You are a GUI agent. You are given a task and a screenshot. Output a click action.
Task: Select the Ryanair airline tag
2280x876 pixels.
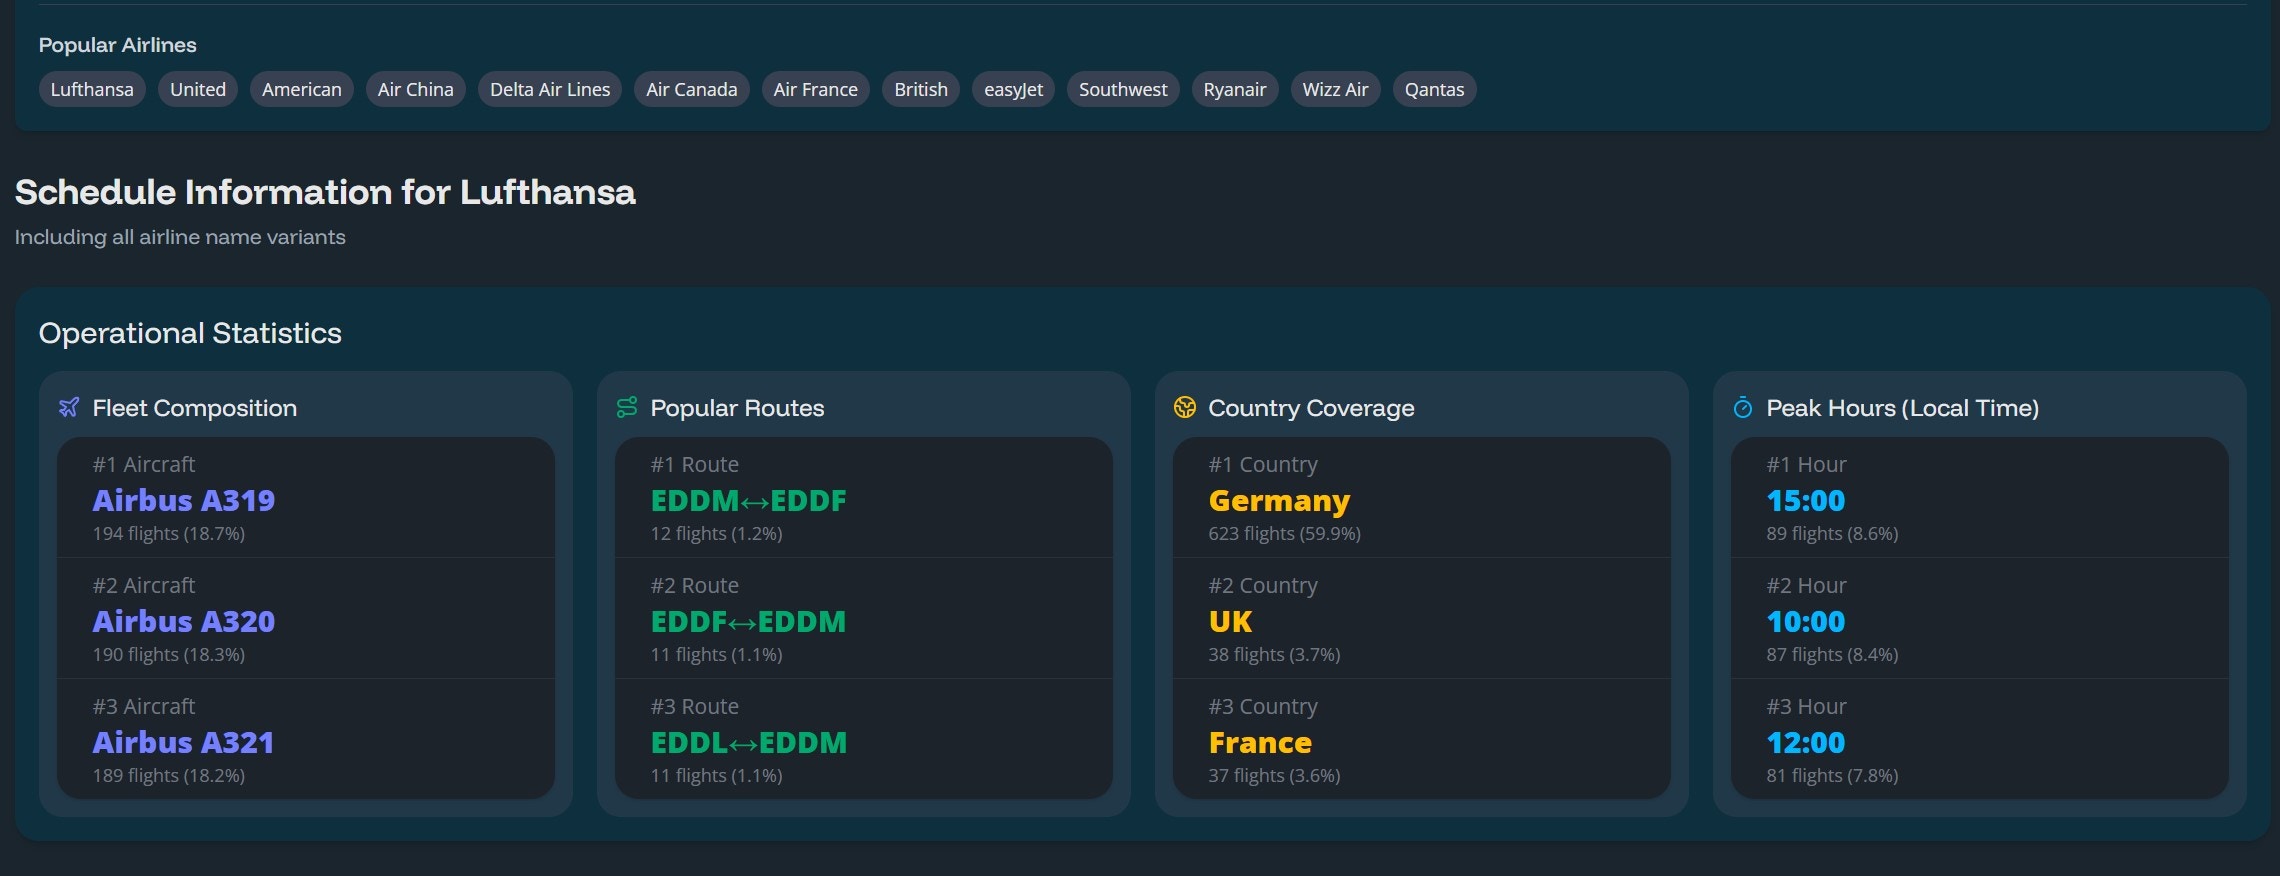1234,90
